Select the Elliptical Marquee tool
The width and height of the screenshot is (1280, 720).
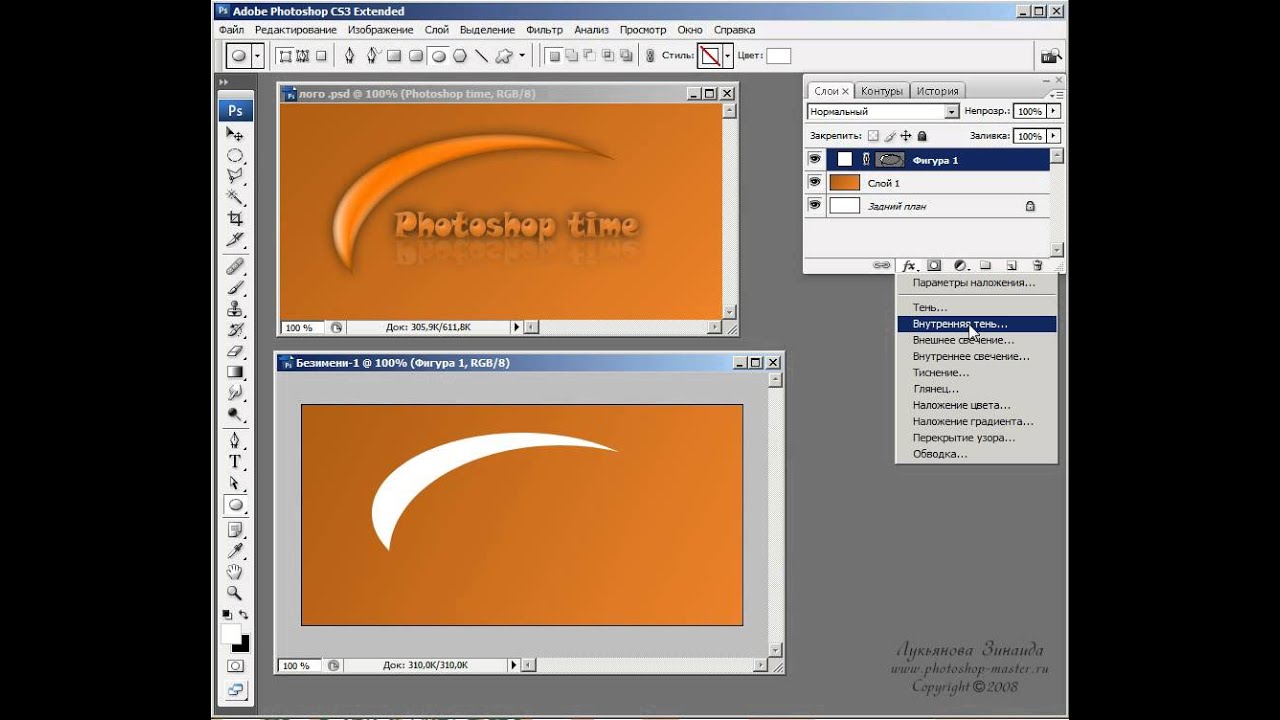pyautogui.click(x=235, y=155)
